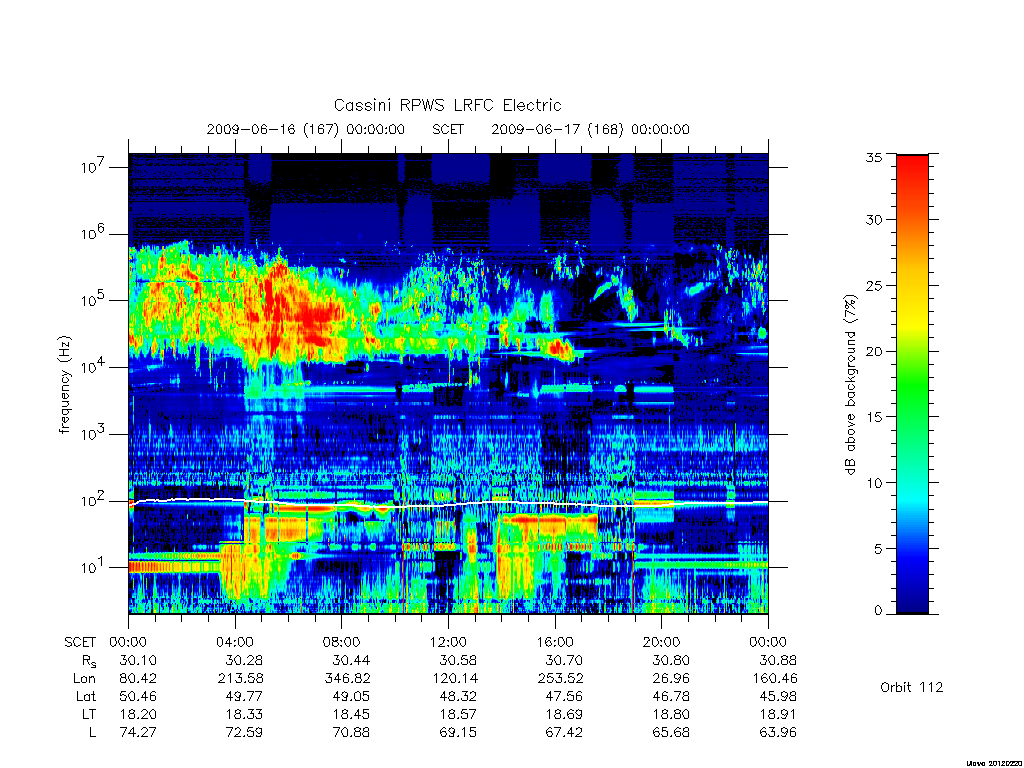The height and width of the screenshot is (768, 1024).
Task: Click the 'frequency (Hz)' axis label
Action: [65, 385]
